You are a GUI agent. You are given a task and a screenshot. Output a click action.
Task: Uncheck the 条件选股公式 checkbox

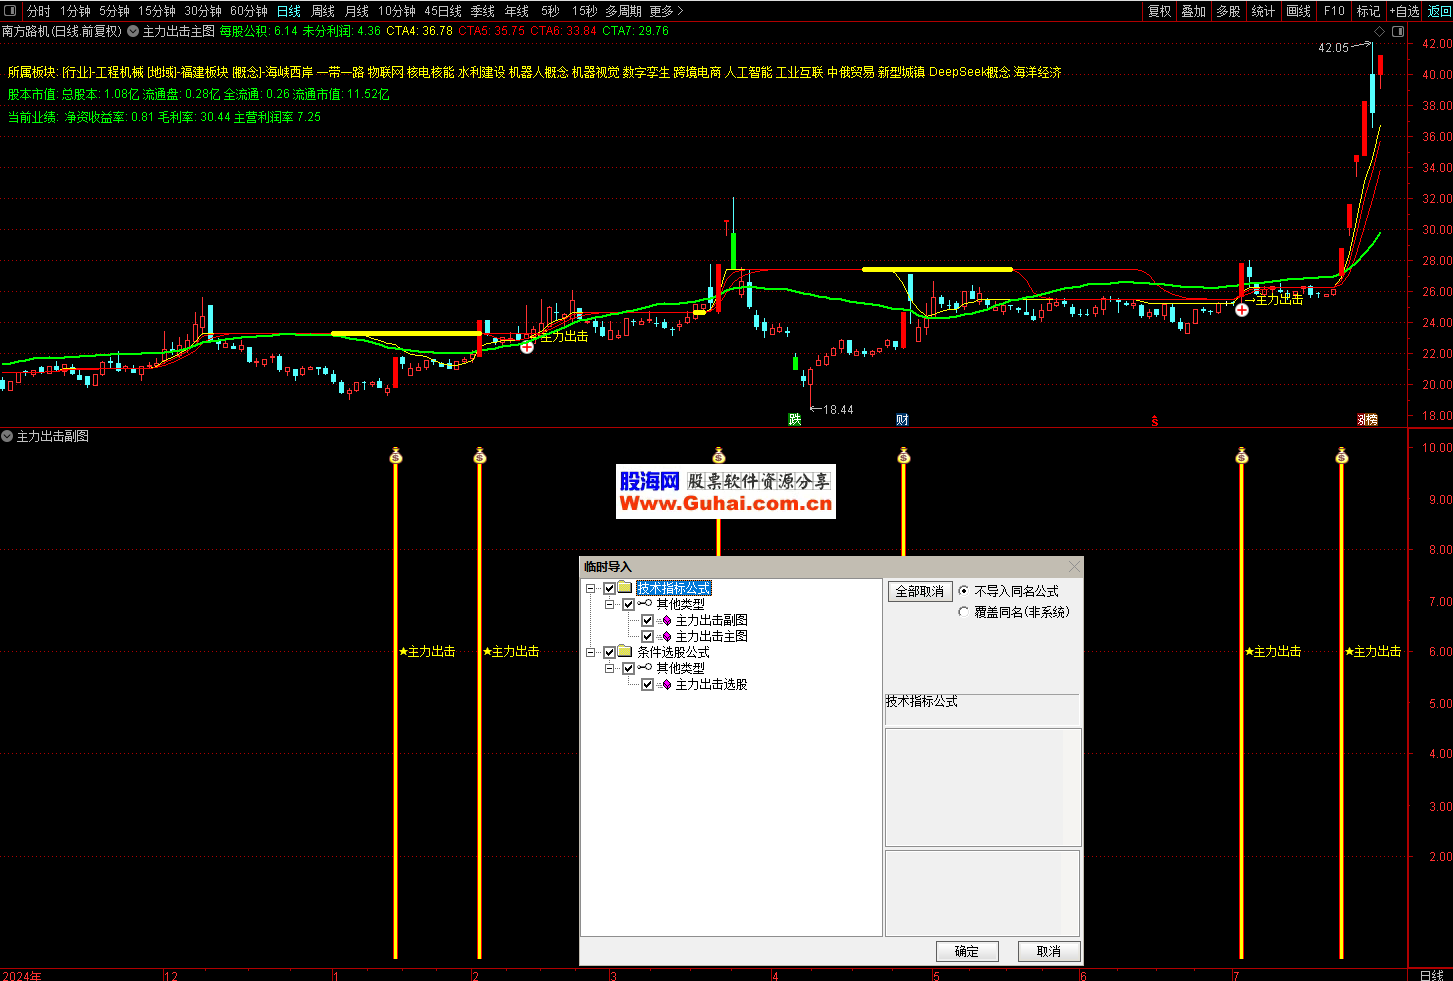click(x=609, y=652)
